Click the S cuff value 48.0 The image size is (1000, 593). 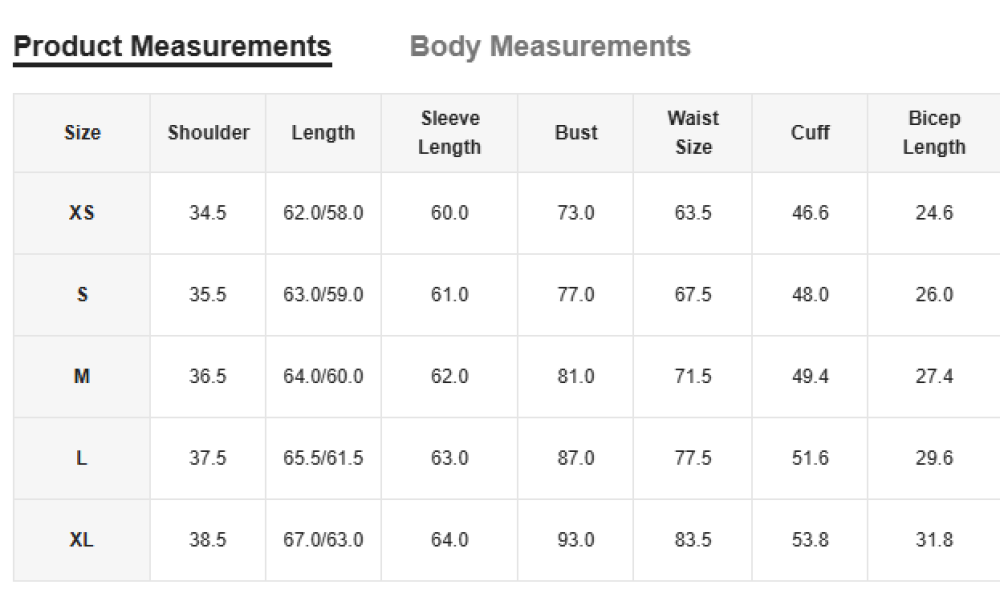810,295
